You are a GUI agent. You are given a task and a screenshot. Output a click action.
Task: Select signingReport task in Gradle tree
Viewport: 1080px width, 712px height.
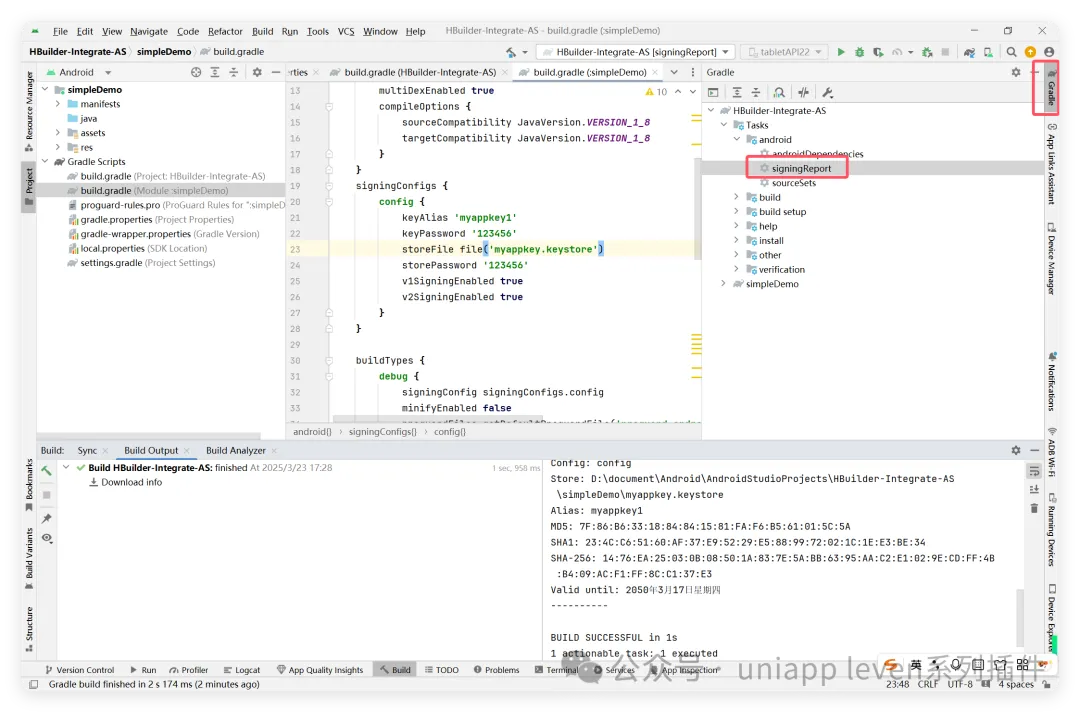(801, 168)
